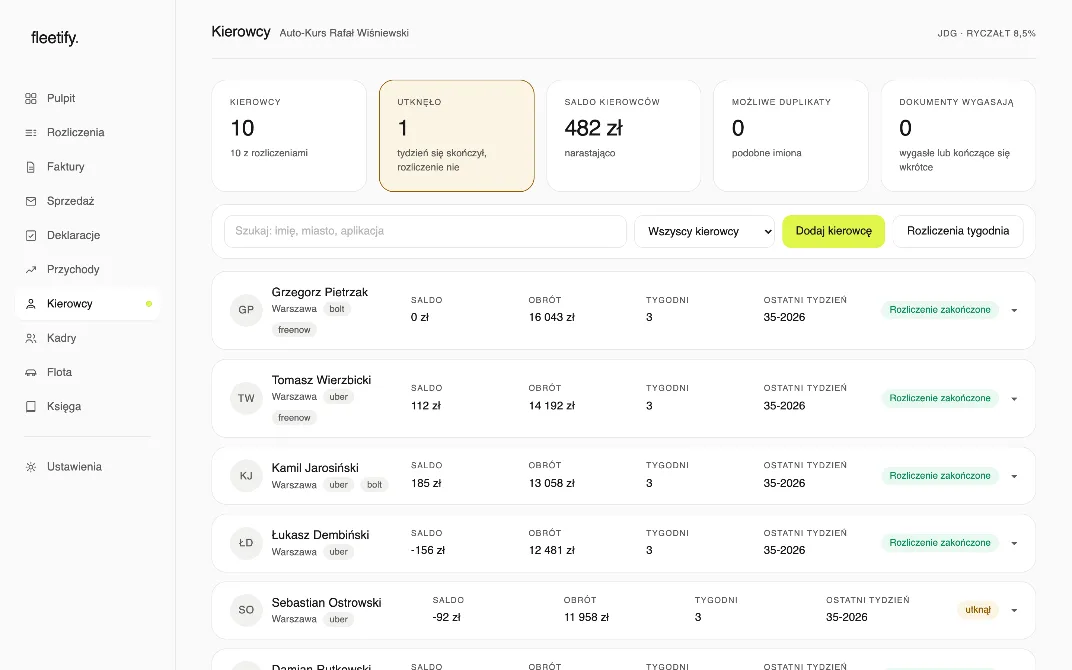
Task: Click the Rozliczenia list icon in sidebar
Action: (31, 133)
